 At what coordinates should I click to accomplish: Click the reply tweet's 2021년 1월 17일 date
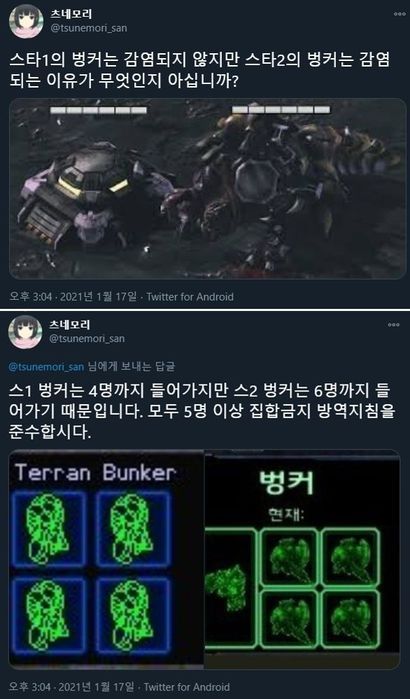click(x=97, y=687)
